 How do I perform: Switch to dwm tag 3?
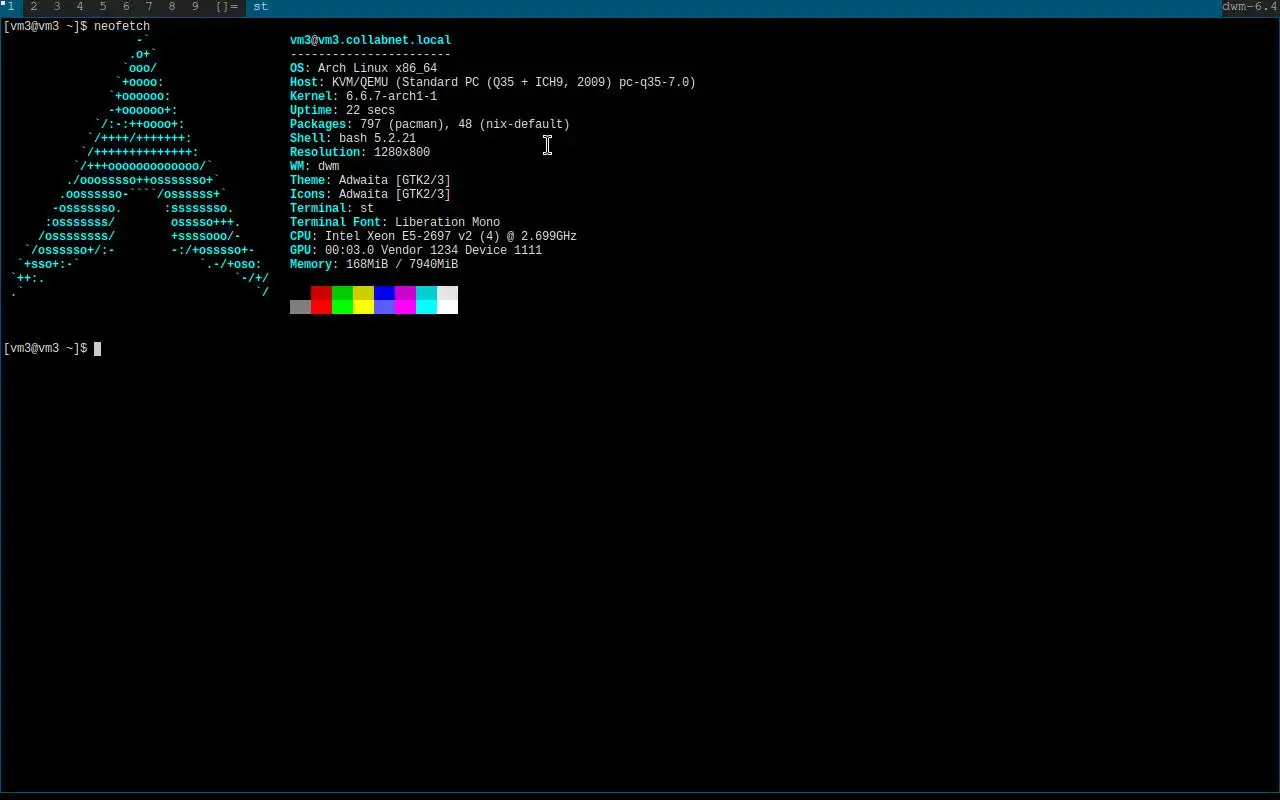57,7
